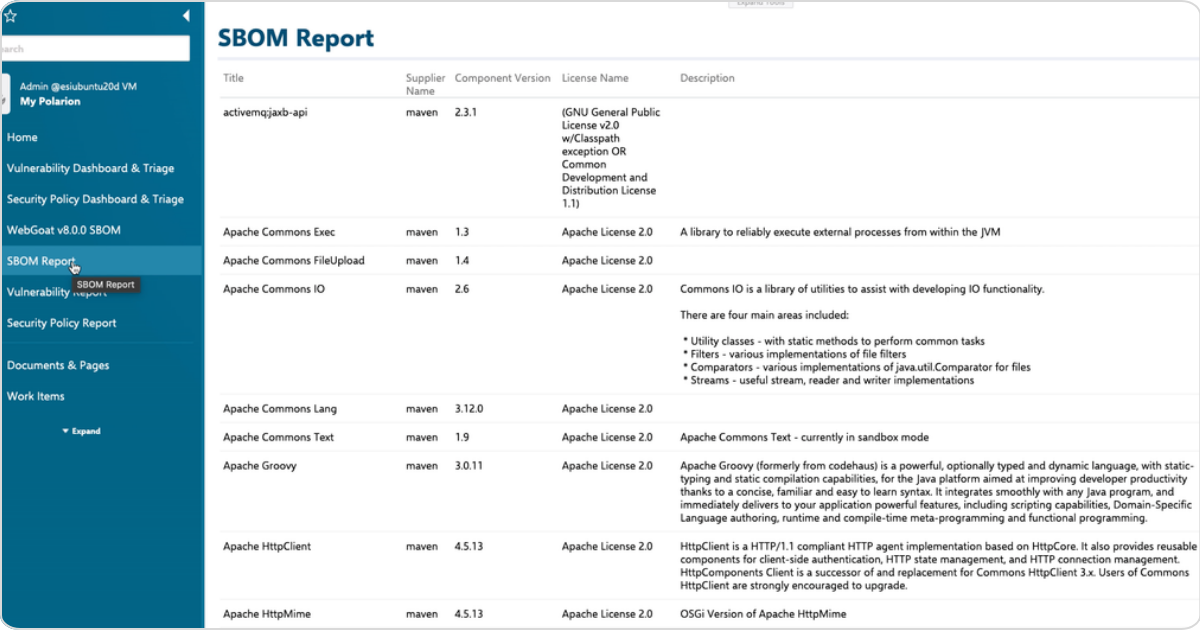Click version 3.12.0 cell
This screenshot has height=630, width=1200.
coord(468,409)
